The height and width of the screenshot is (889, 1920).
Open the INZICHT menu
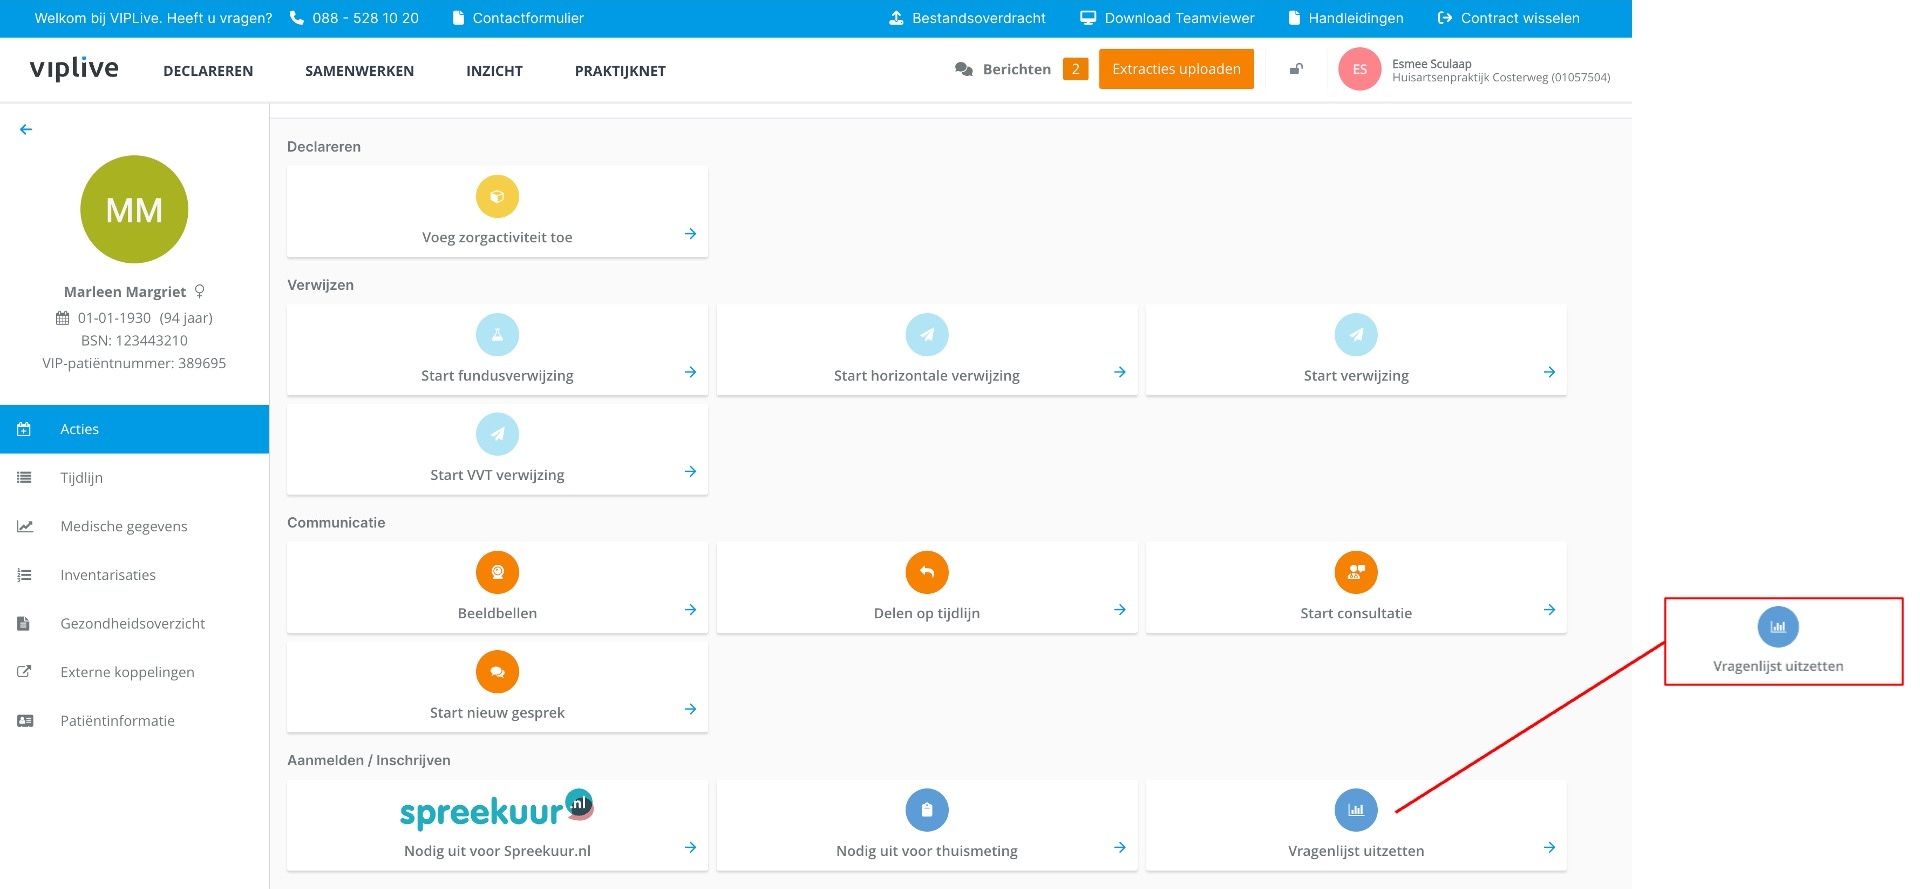494,71
